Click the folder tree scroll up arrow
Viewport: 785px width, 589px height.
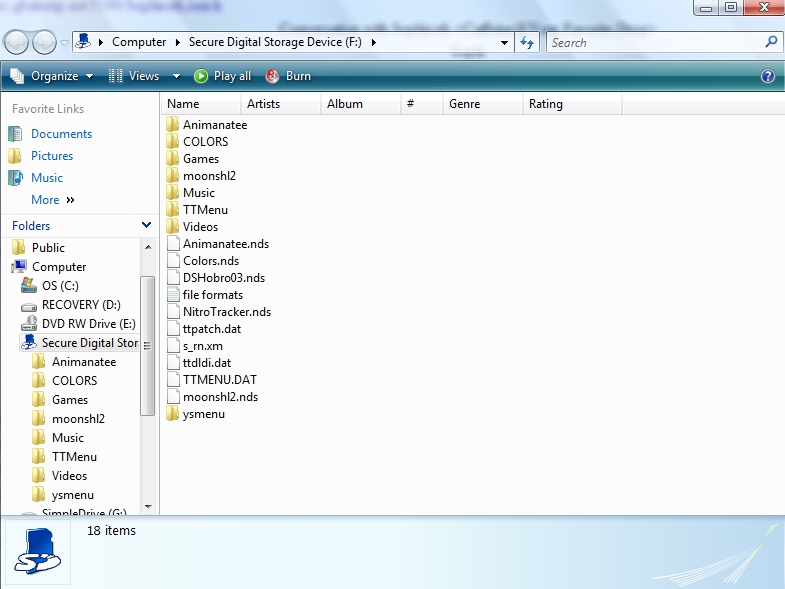[x=148, y=247]
